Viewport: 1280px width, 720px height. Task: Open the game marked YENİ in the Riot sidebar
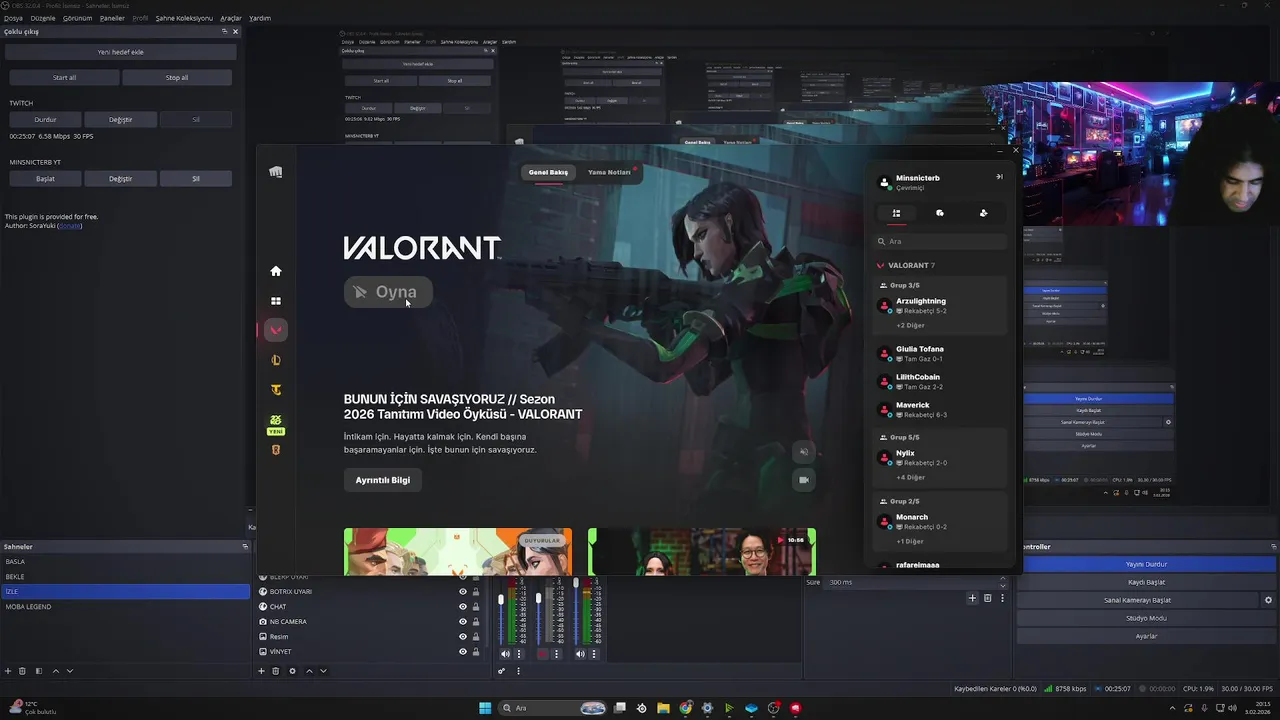pyautogui.click(x=276, y=425)
